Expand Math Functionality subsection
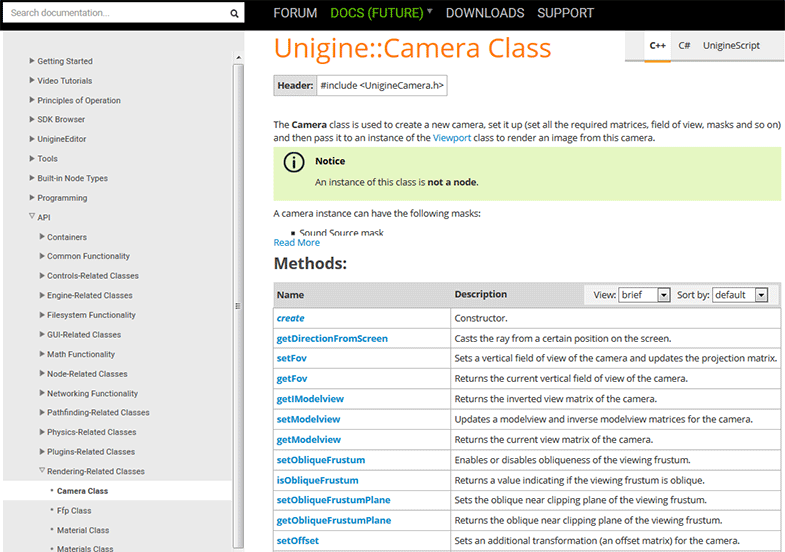This screenshot has width=785, height=552. click(42, 353)
